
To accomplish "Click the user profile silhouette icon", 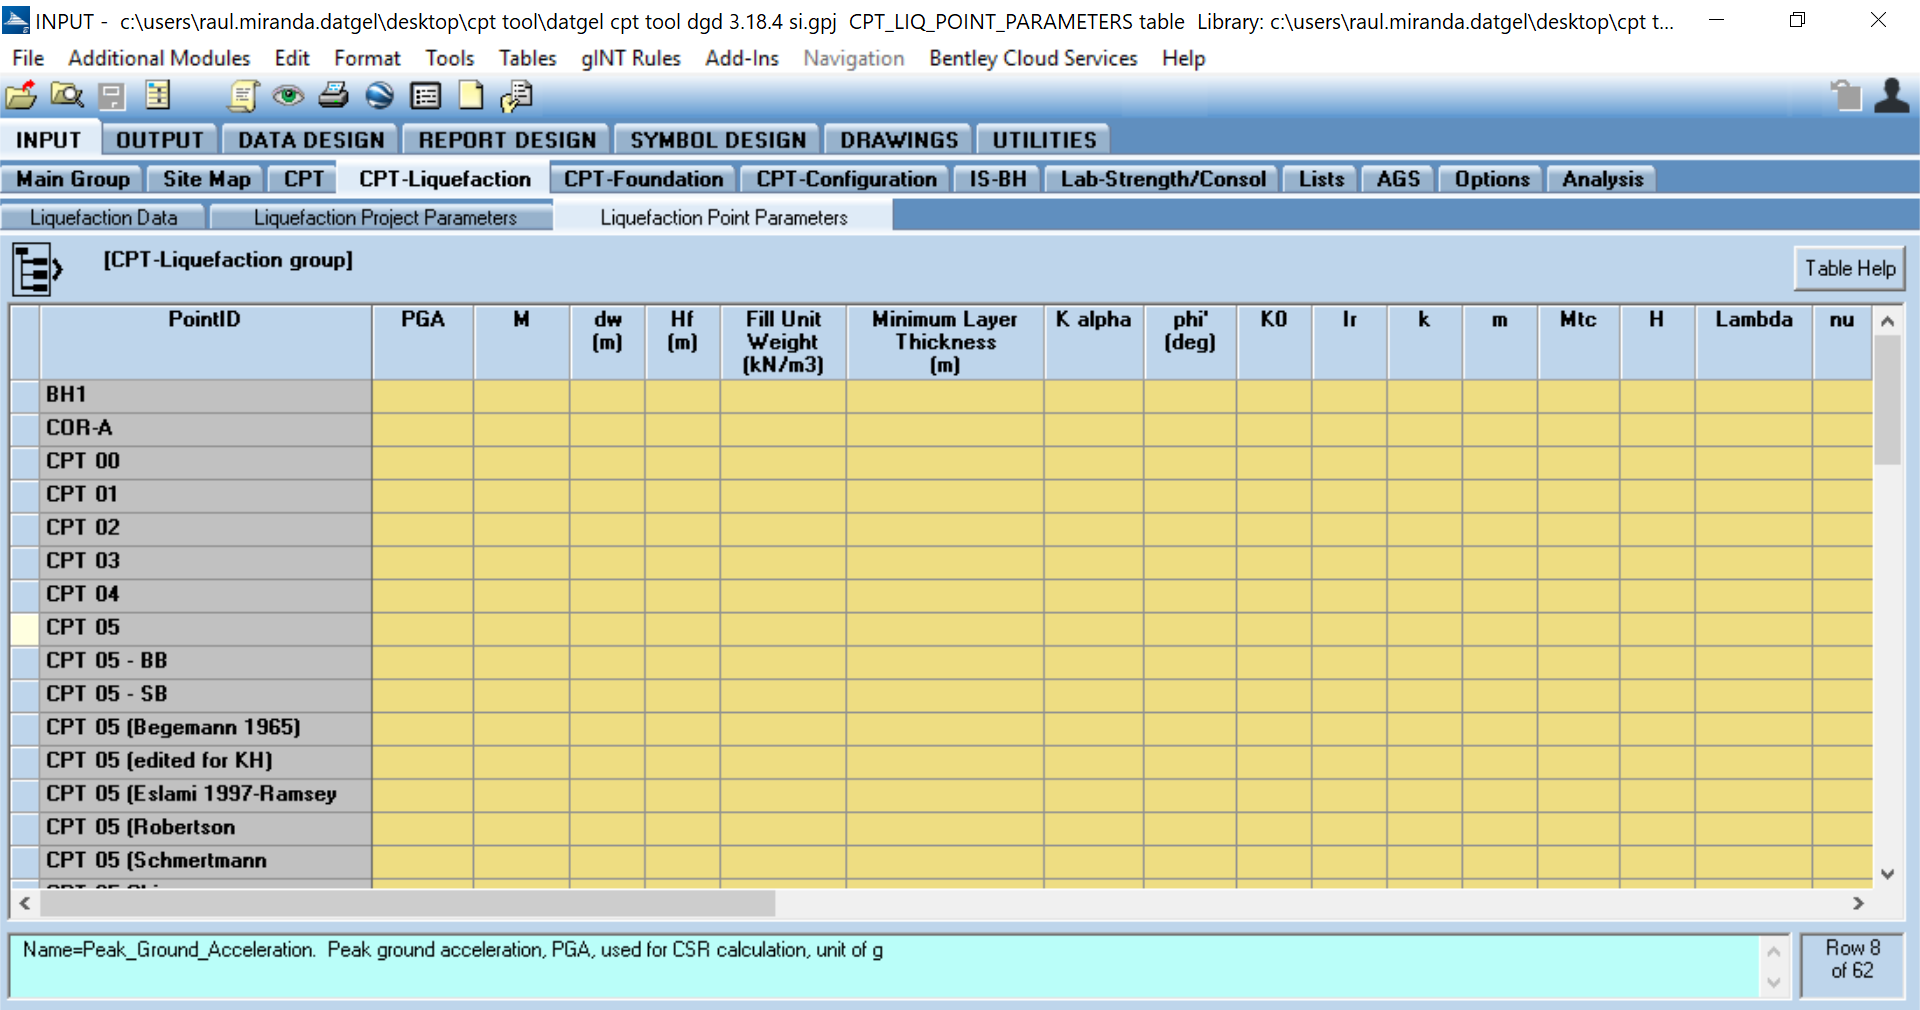I will click(x=1890, y=96).
